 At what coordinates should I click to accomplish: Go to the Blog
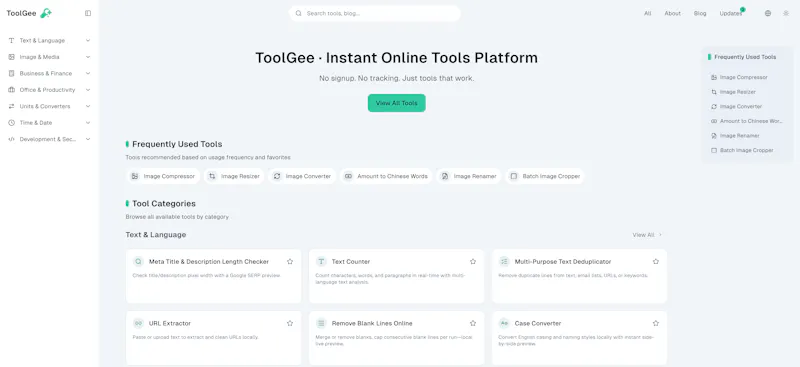pyautogui.click(x=700, y=14)
